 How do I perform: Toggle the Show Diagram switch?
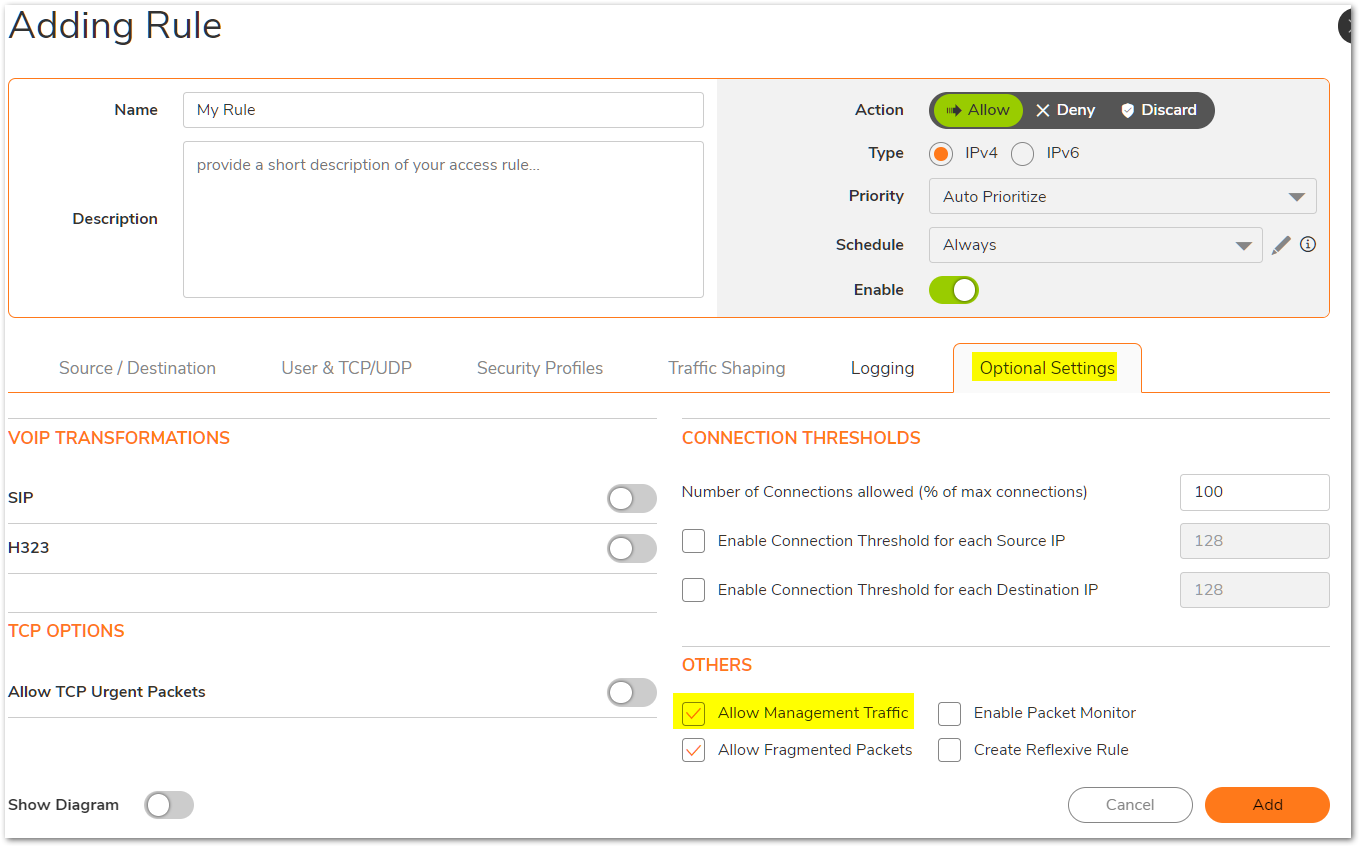click(168, 805)
